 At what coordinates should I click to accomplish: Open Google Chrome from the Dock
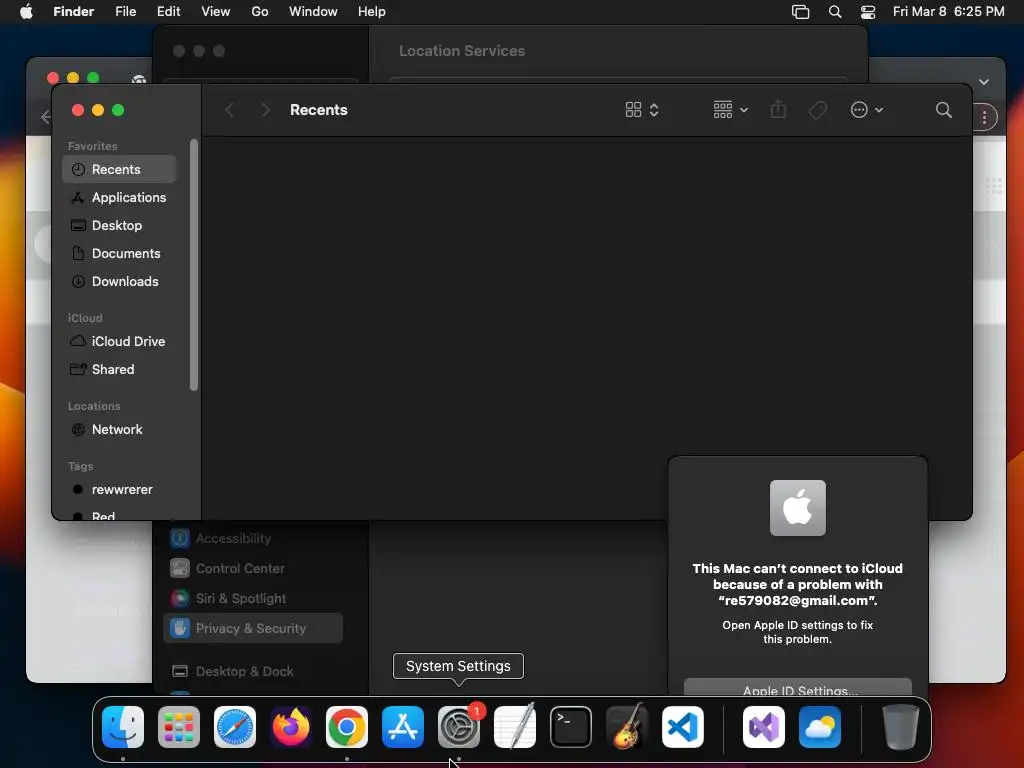click(347, 727)
